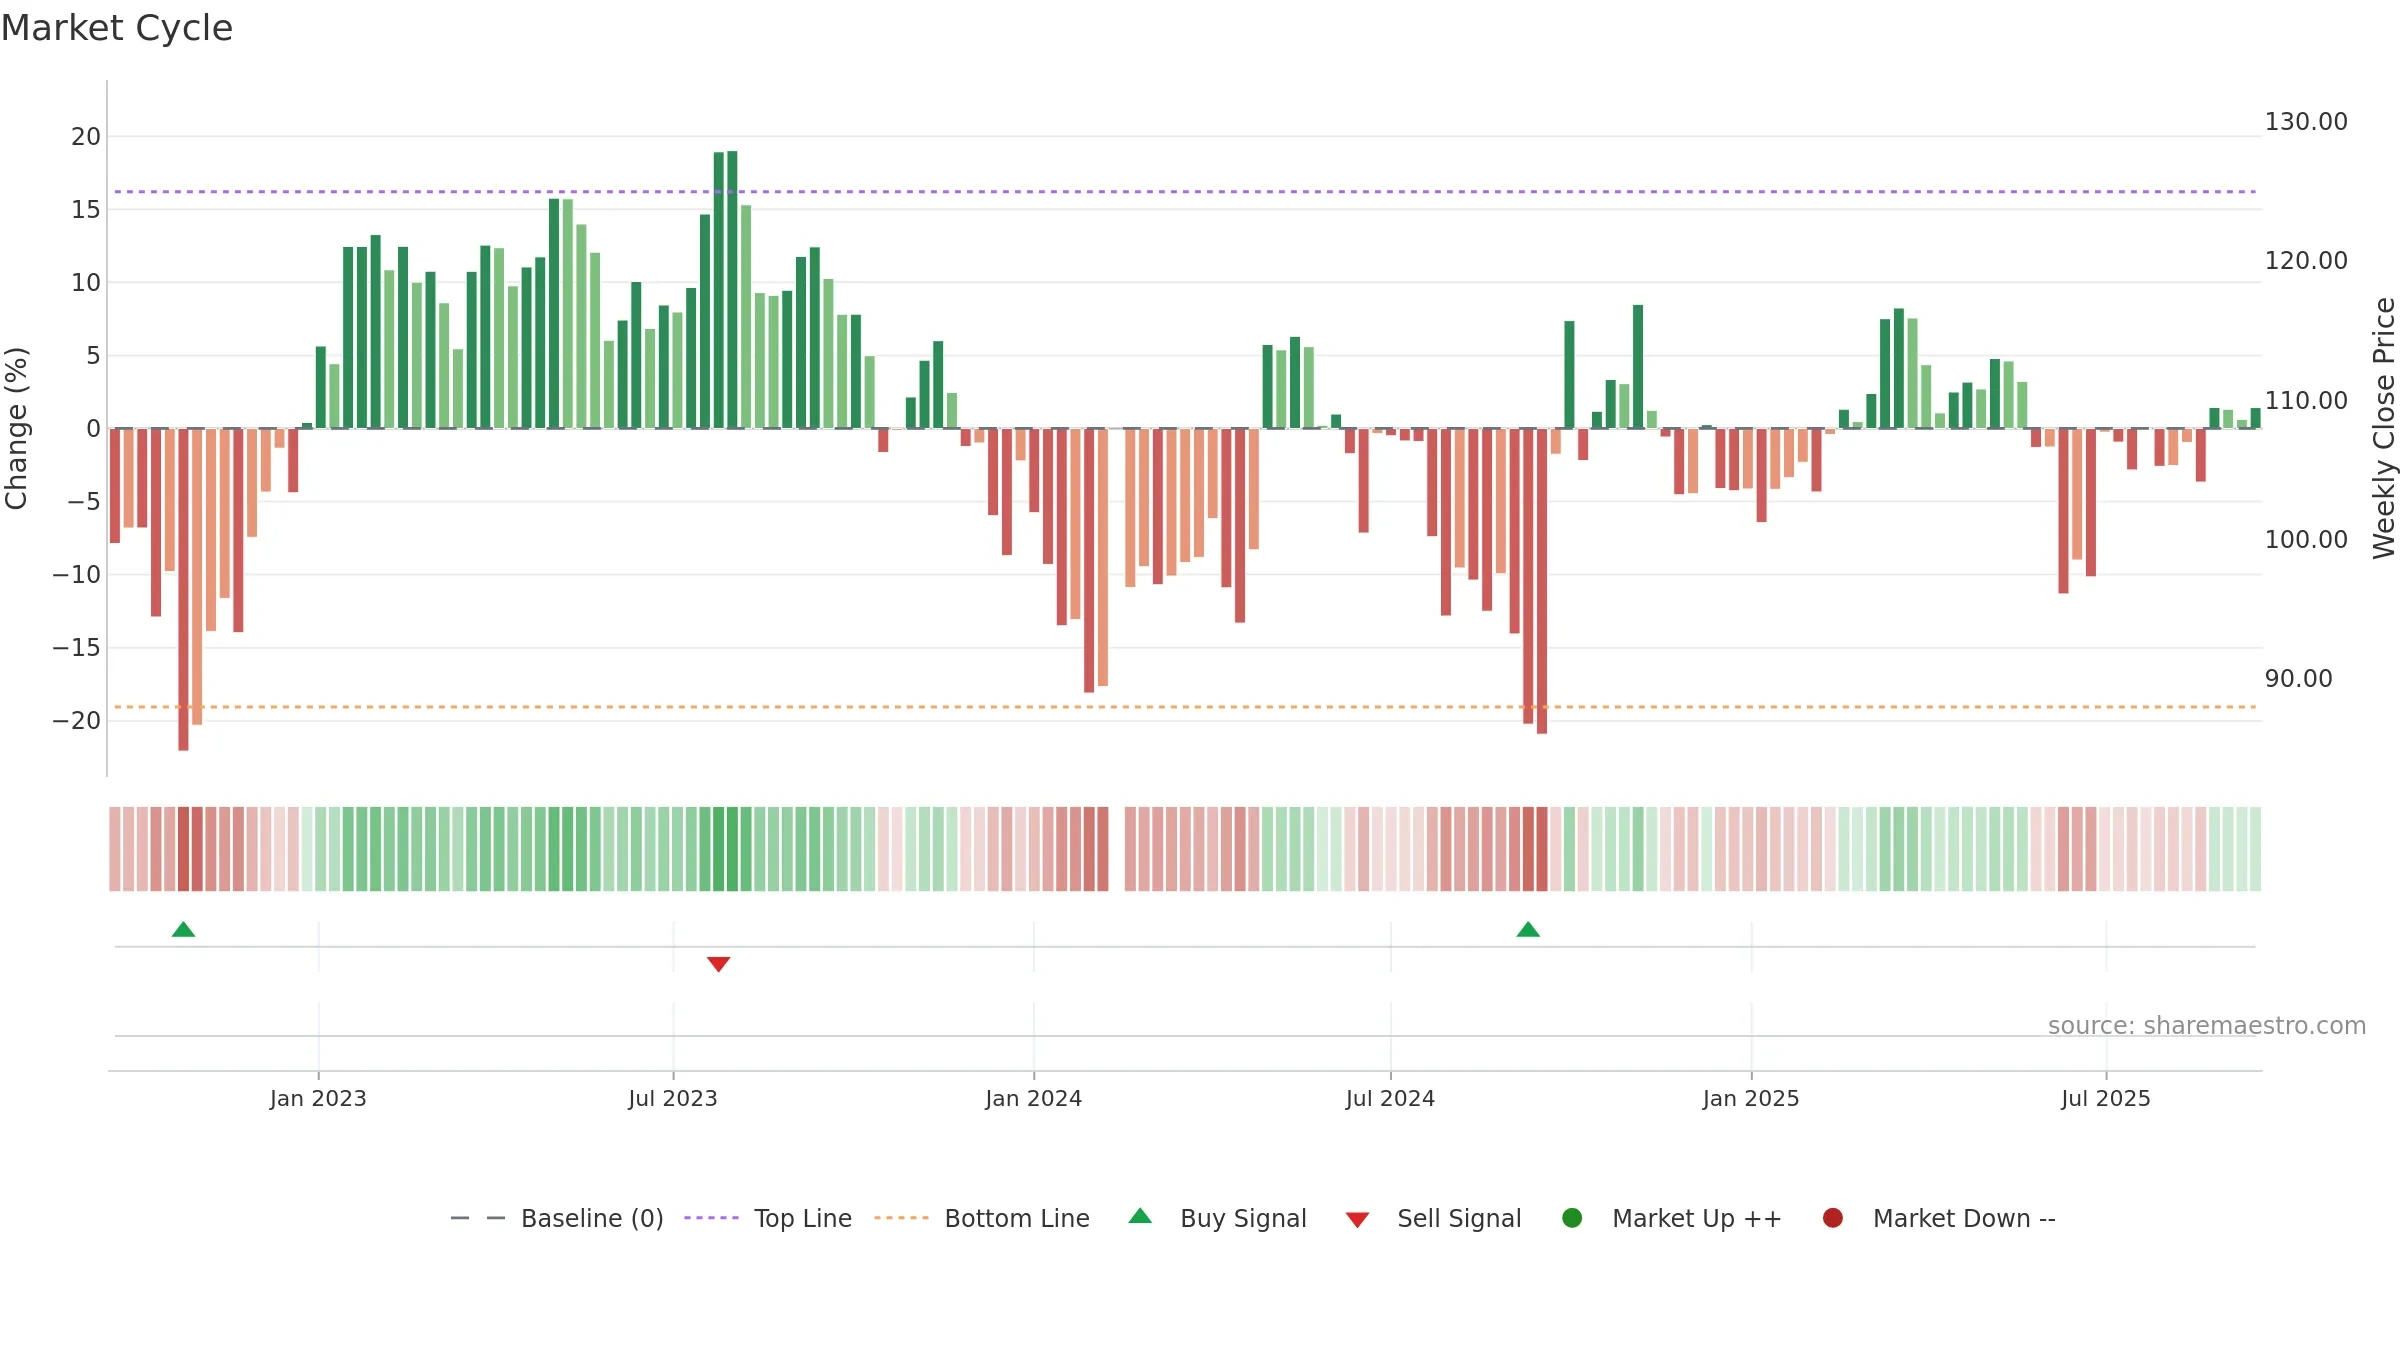
Task: Click the Jul 2024 axis label
Action: (1390, 1099)
